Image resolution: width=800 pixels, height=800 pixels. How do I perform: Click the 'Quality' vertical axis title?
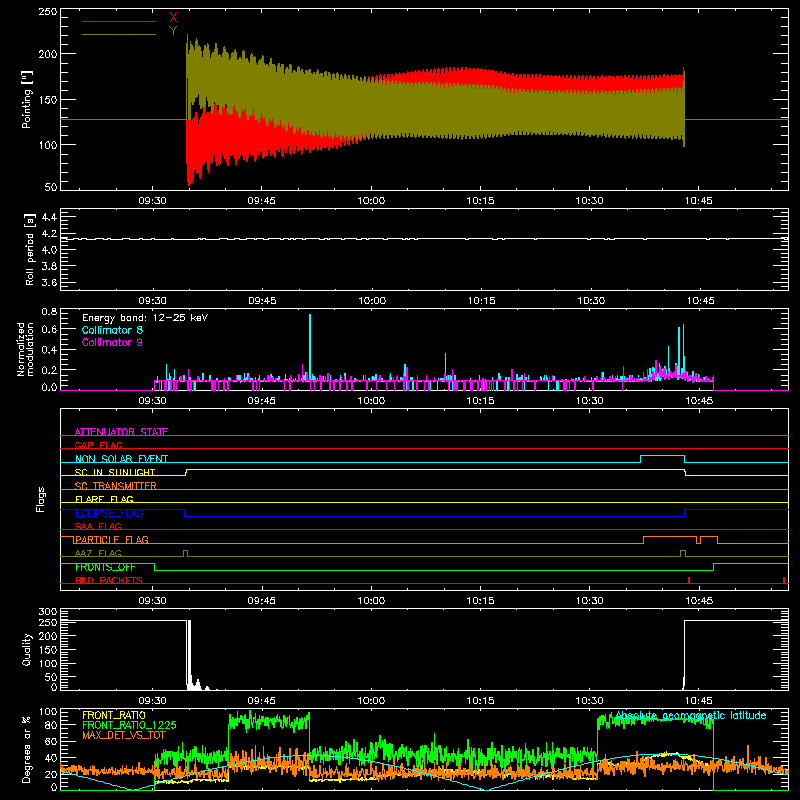[x=27, y=649]
